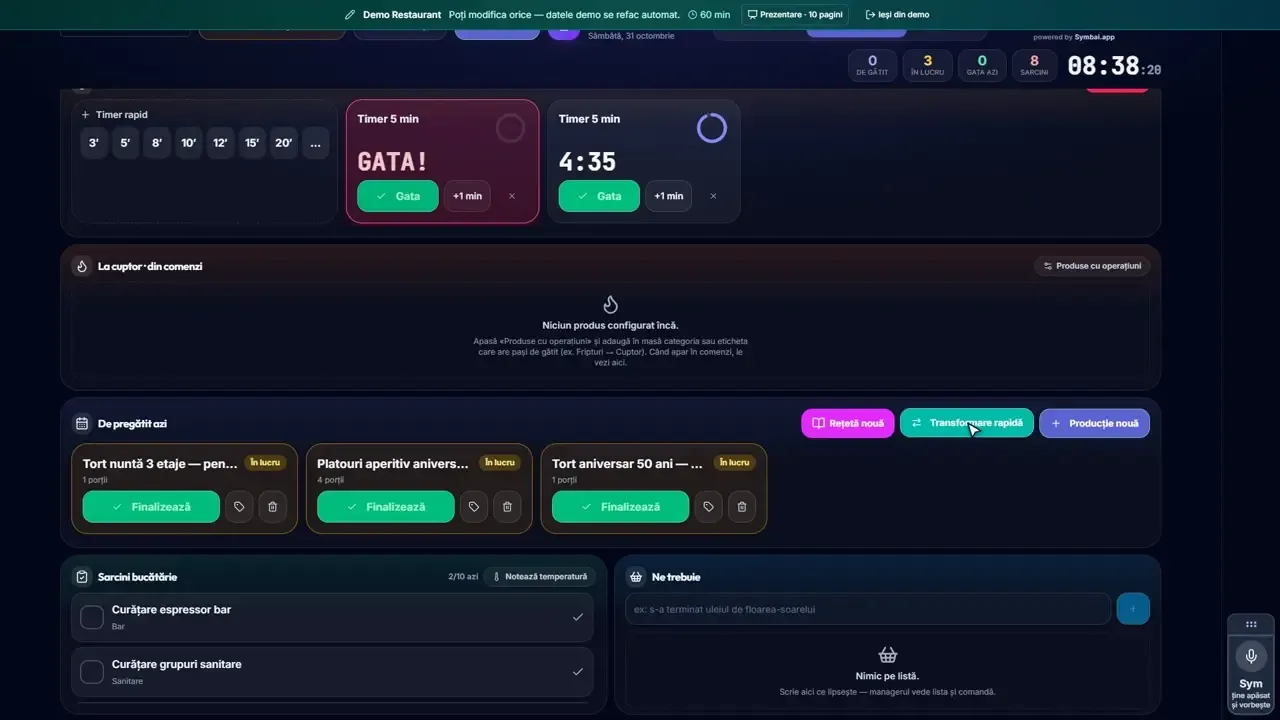Open Produse cu operațiuni settings

click(x=1092, y=266)
